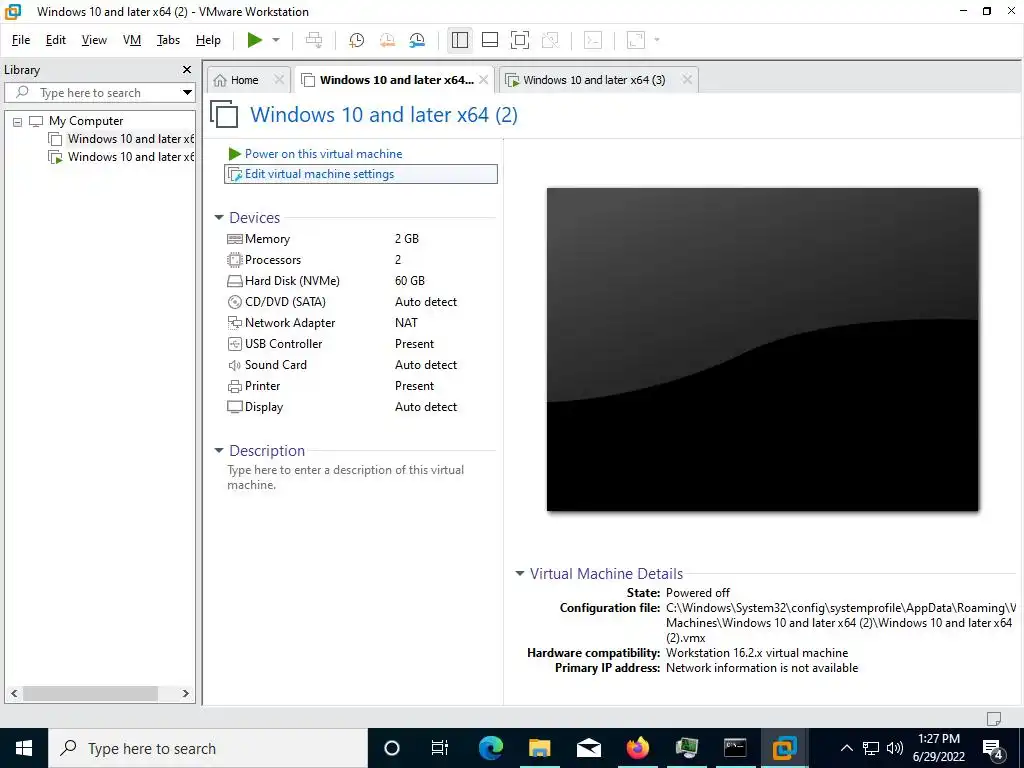The image size is (1024, 768).
Task: Collapse the Virtual Machine Details section
Action: click(520, 573)
